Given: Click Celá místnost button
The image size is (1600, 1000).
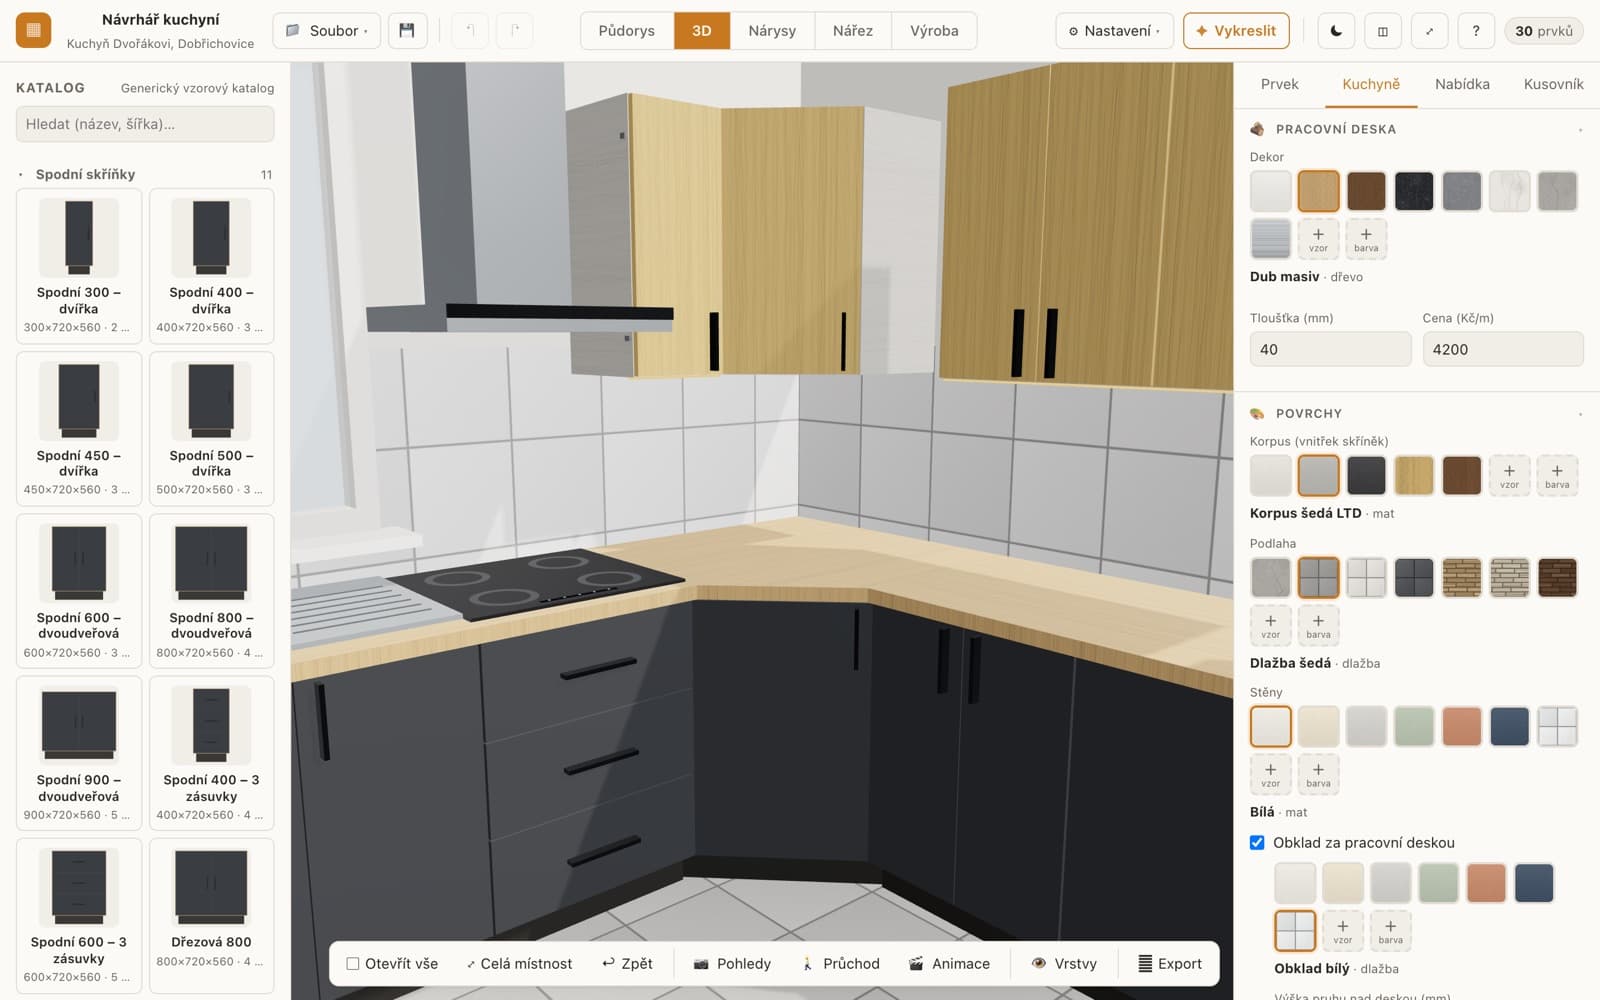Looking at the screenshot, I should tap(518, 964).
